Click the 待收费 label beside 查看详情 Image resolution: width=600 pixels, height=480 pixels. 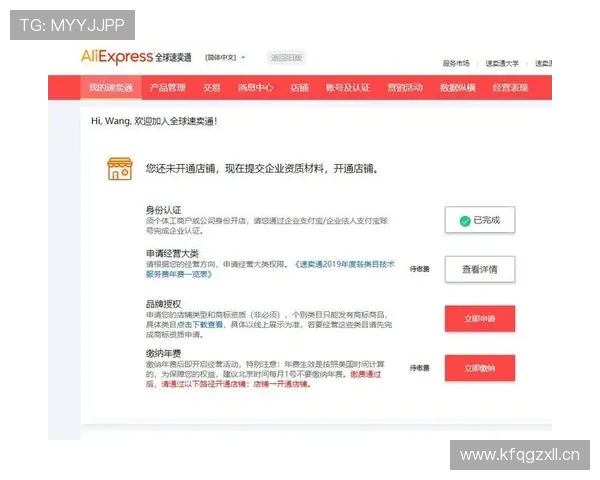pos(419,269)
